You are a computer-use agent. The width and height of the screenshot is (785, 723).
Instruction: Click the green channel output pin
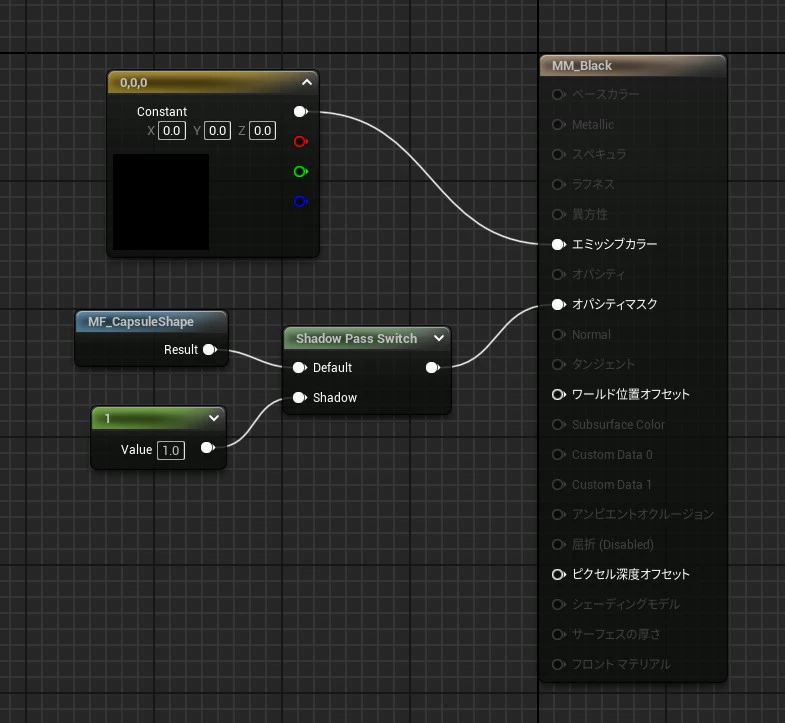click(x=300, y=172)
